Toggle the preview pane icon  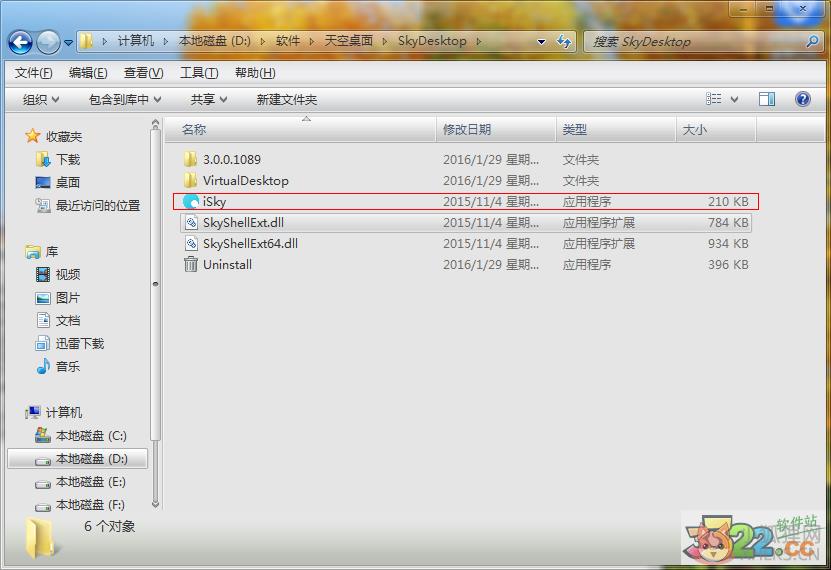(x=767, y=99)
